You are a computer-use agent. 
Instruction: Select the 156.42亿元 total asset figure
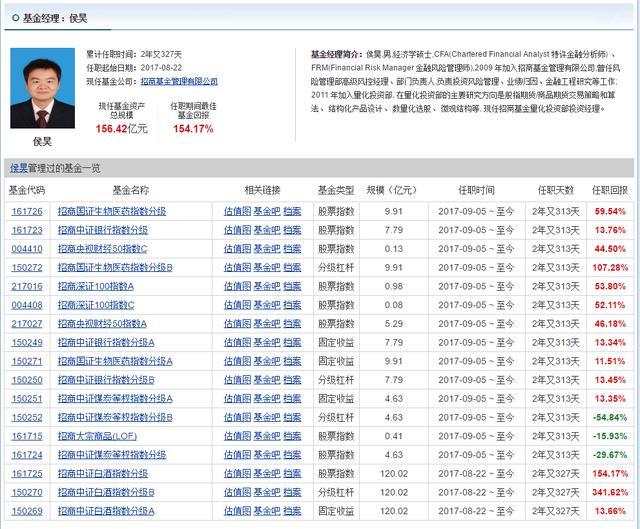122,129
